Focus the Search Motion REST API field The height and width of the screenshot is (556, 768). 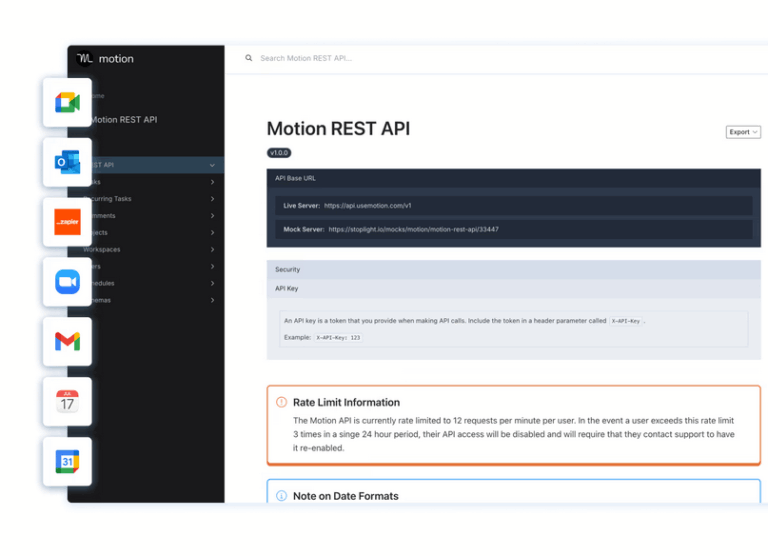[400, 59]
